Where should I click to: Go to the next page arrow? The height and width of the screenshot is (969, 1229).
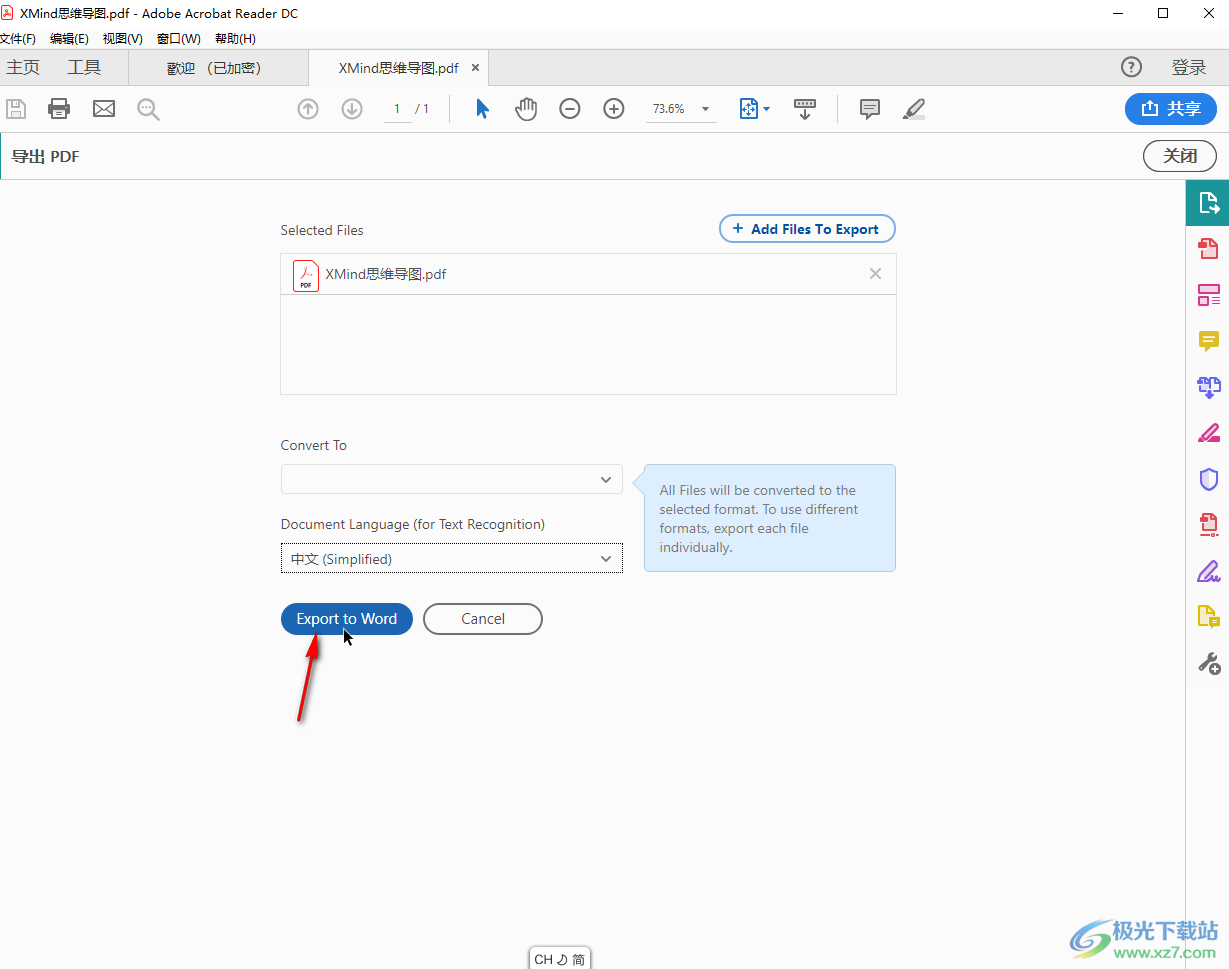point(352,109)
